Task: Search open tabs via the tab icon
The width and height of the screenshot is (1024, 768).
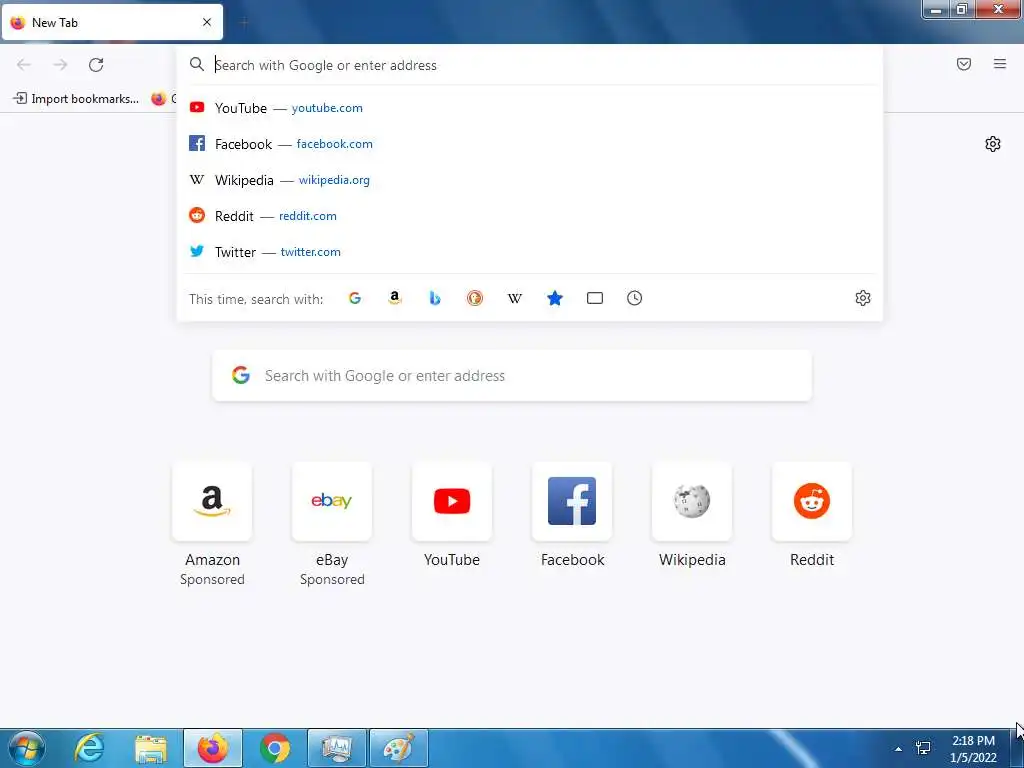Action: pos(594,298)
